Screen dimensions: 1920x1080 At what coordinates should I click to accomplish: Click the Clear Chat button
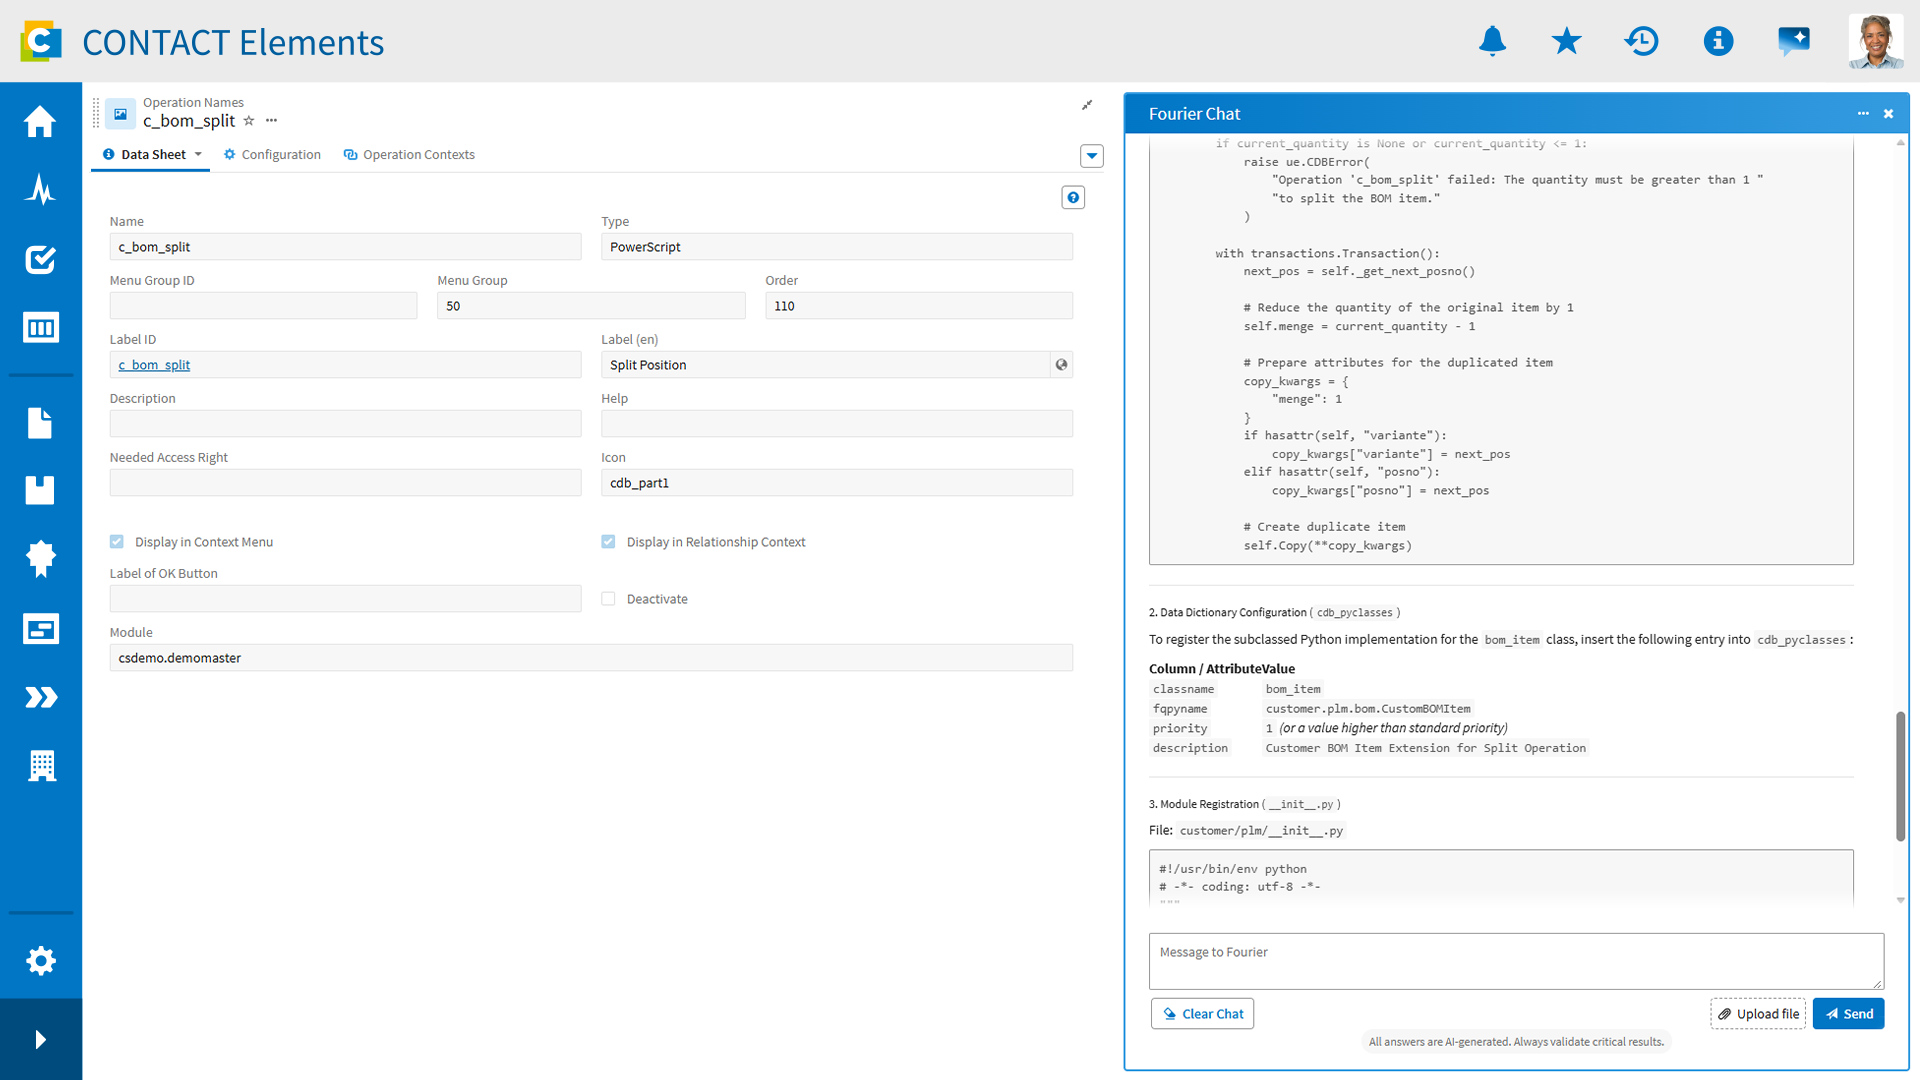coord(1202,1014)
